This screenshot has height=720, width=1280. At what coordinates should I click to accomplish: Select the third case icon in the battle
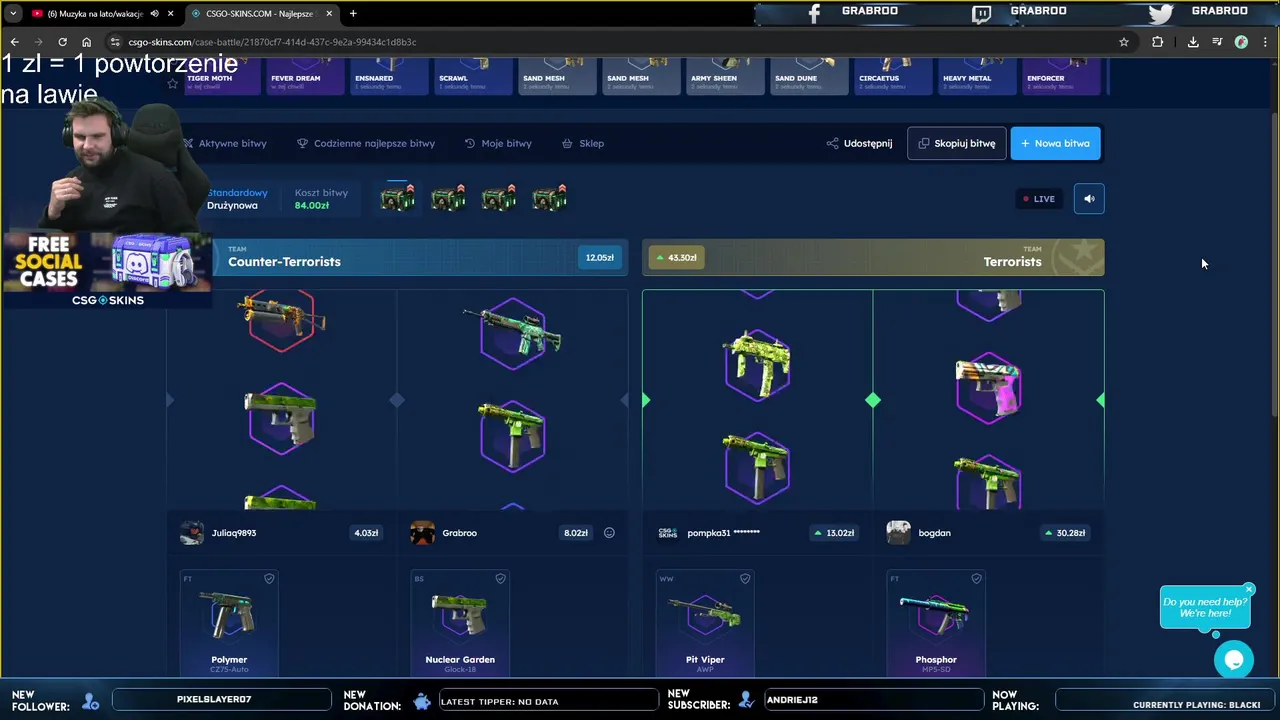pos(499,198)
